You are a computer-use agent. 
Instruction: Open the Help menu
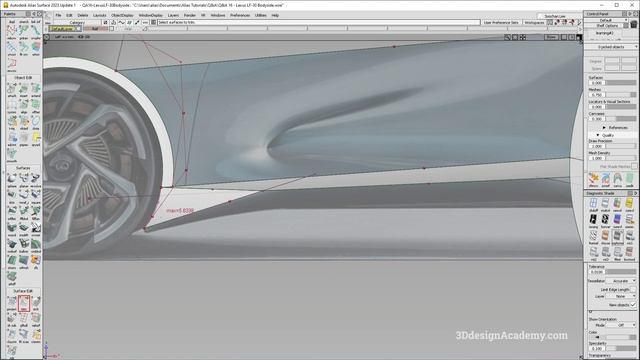(276, 15)
